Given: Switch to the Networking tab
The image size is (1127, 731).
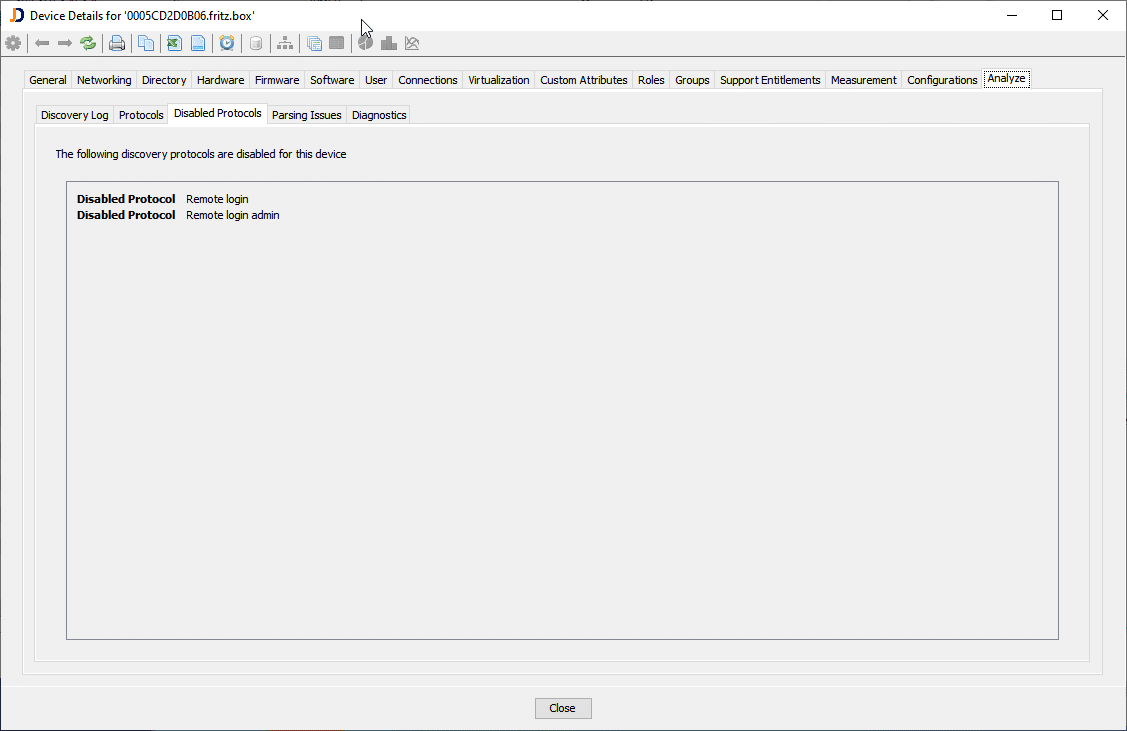Looking at the screenshot, I should [x=104, y=79].
